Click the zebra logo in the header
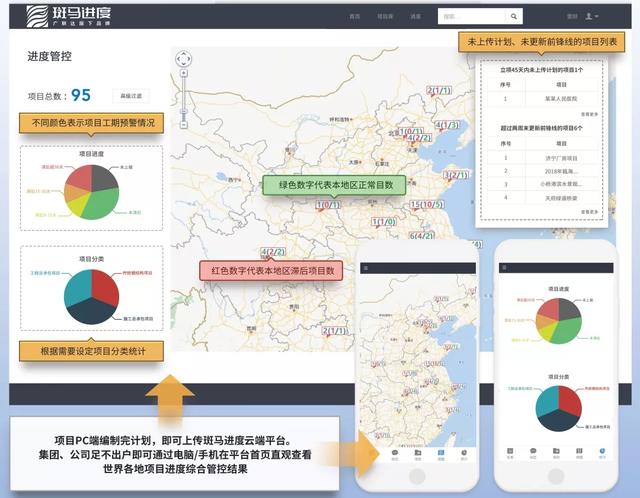This screenshot has width=640, height=498. pyautogui.click(x=37, y=16)
